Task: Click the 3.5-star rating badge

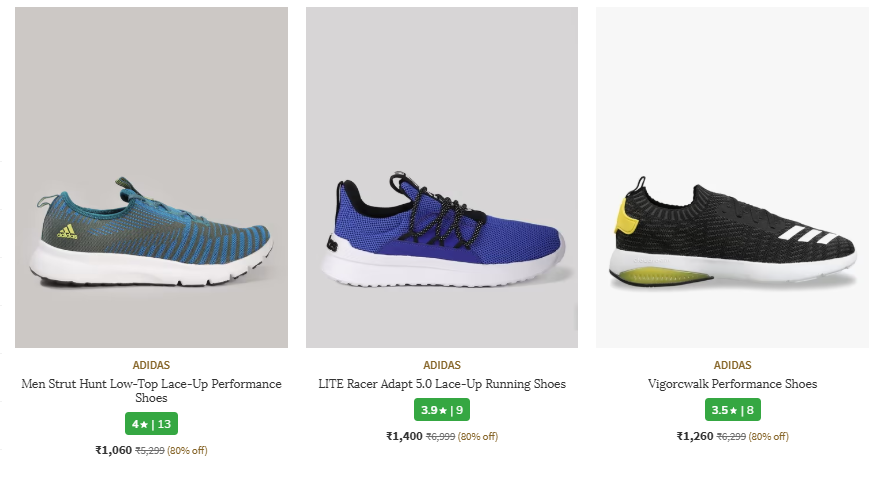Action: [x=732, y=410]
